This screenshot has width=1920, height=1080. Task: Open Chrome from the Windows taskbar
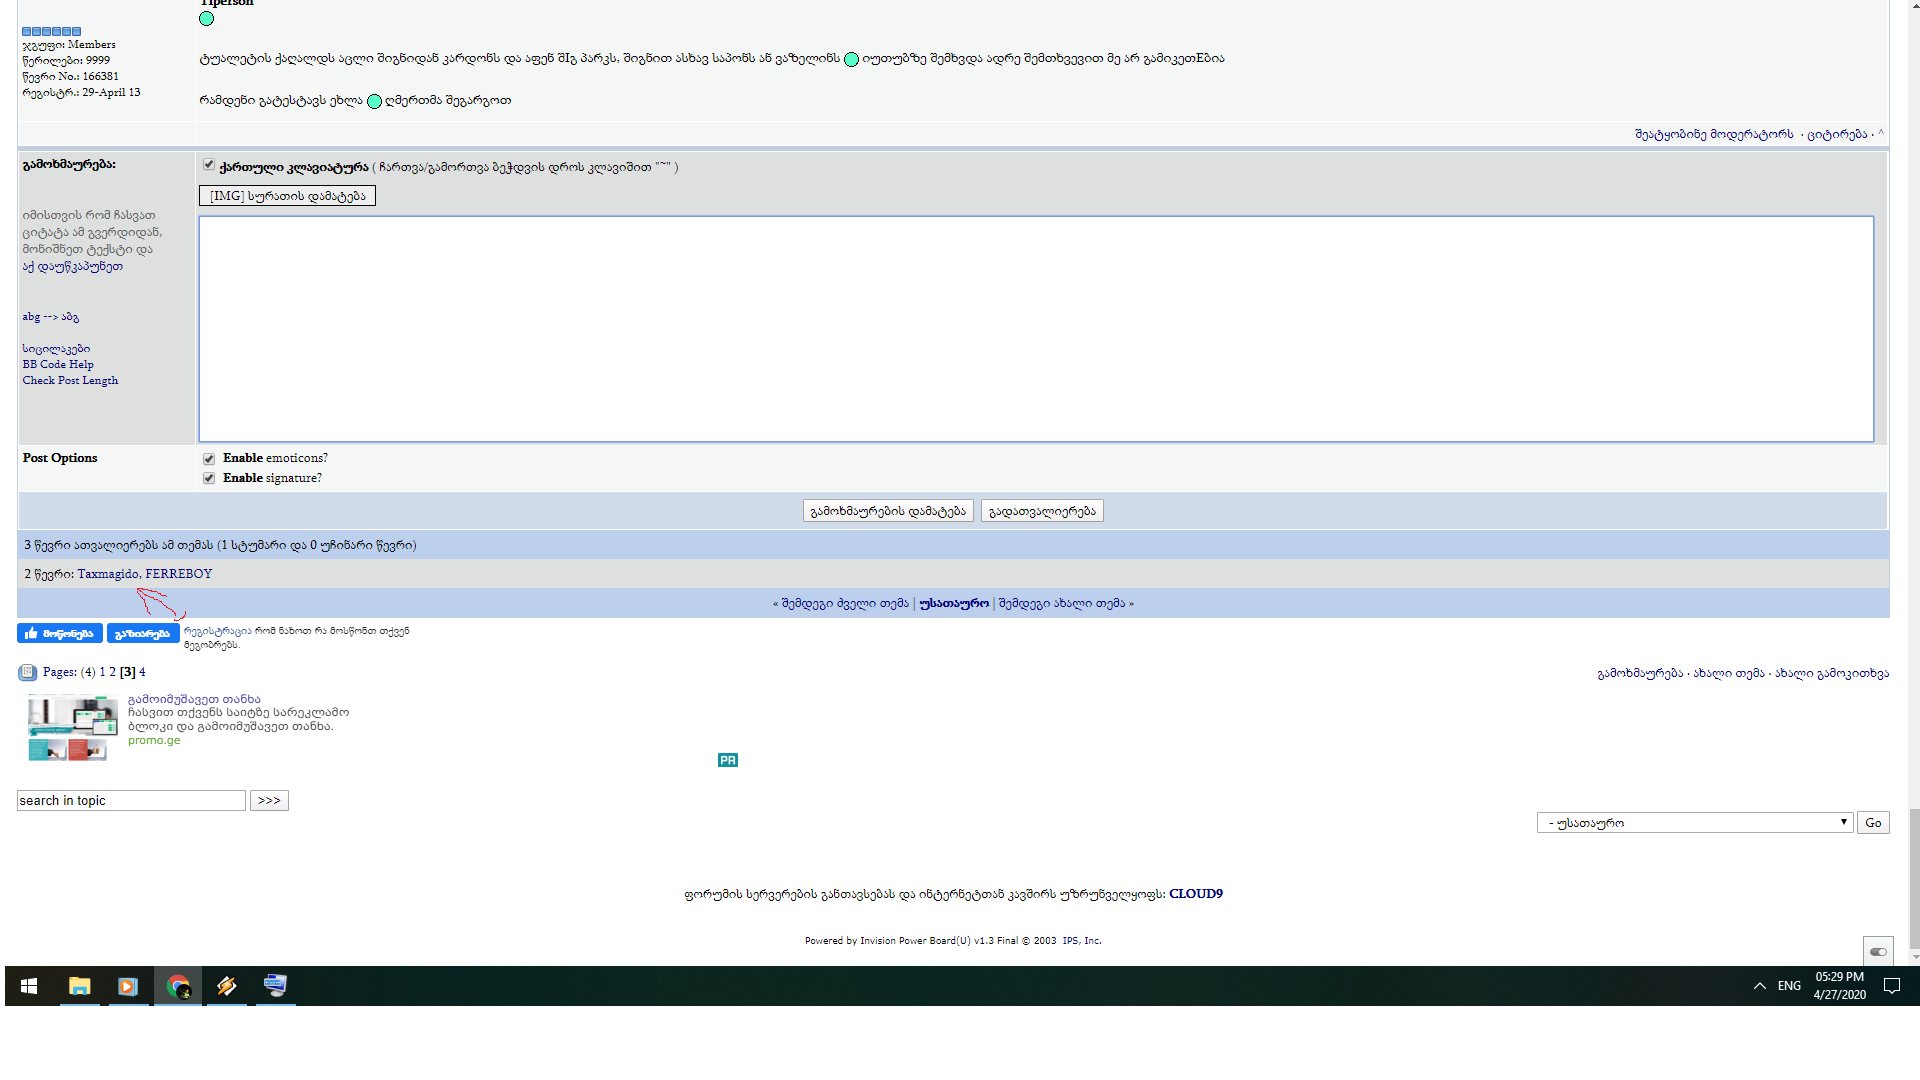pos(178,987)
